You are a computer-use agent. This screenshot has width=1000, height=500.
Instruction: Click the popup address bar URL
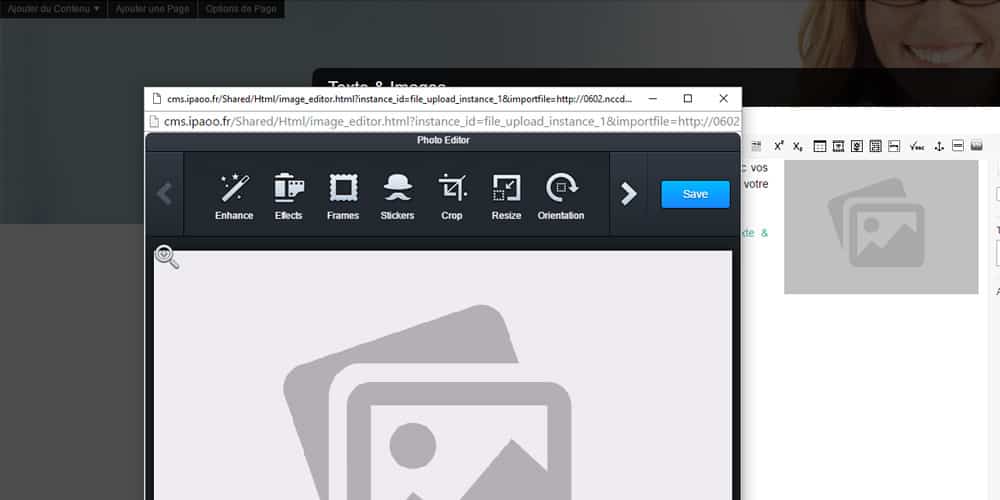(452, 121)
